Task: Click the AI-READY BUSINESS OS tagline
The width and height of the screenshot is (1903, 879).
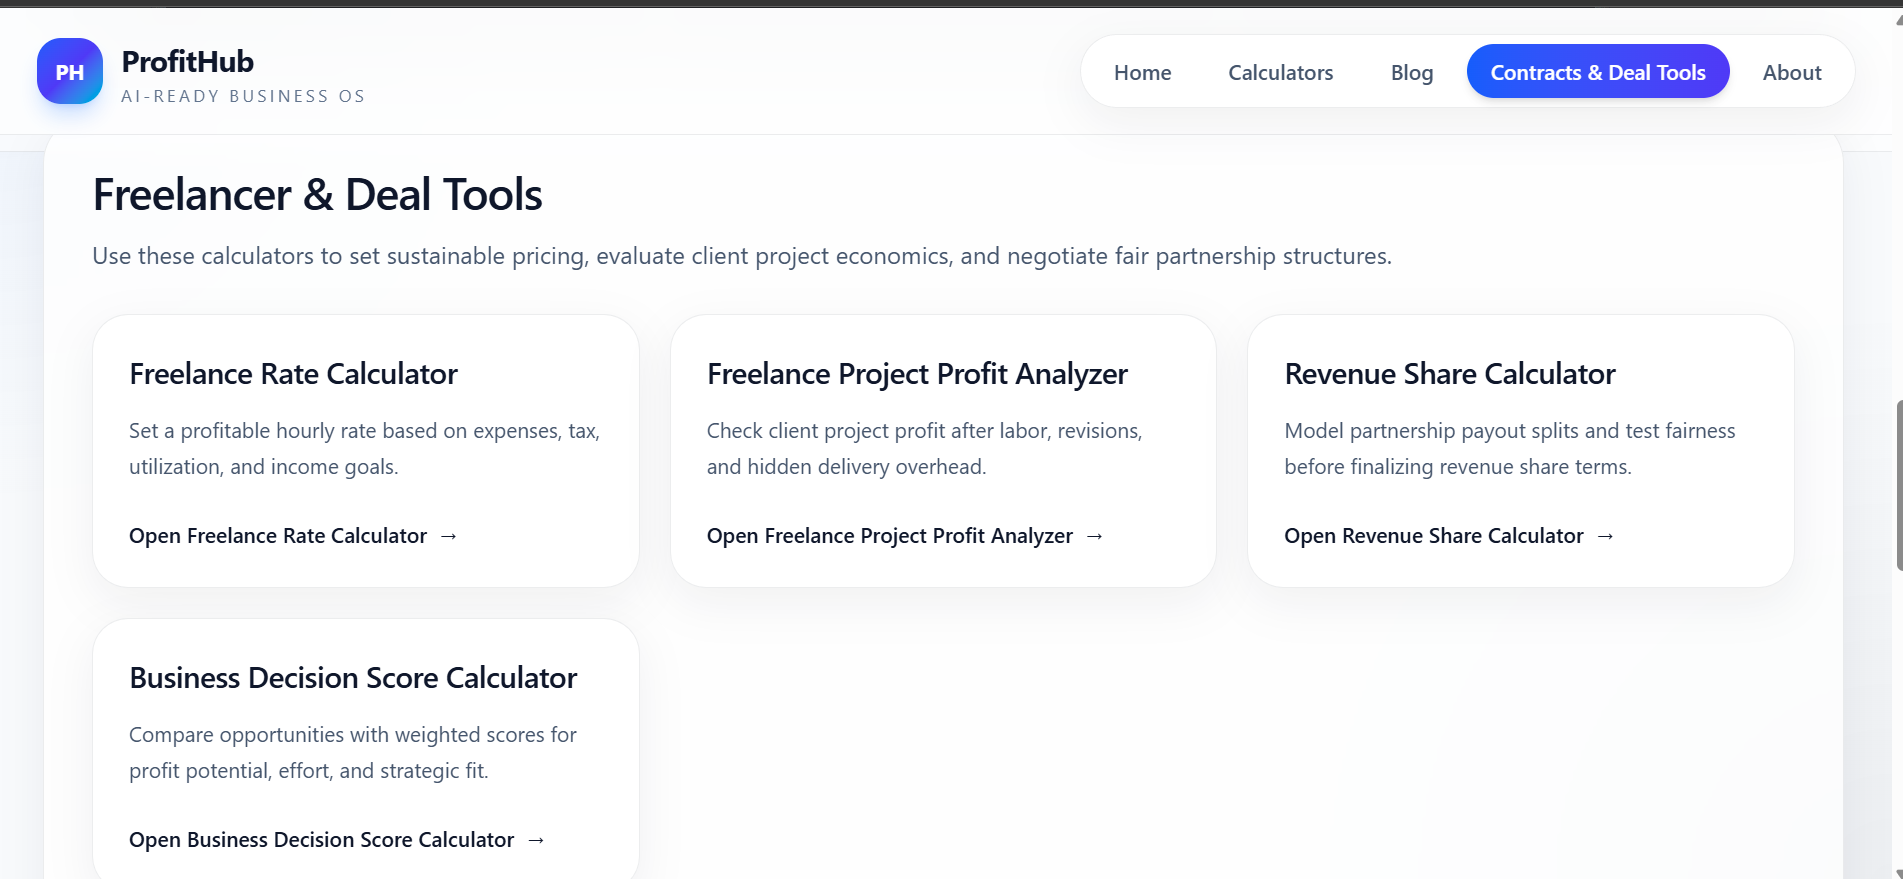Action: (243, 96)
